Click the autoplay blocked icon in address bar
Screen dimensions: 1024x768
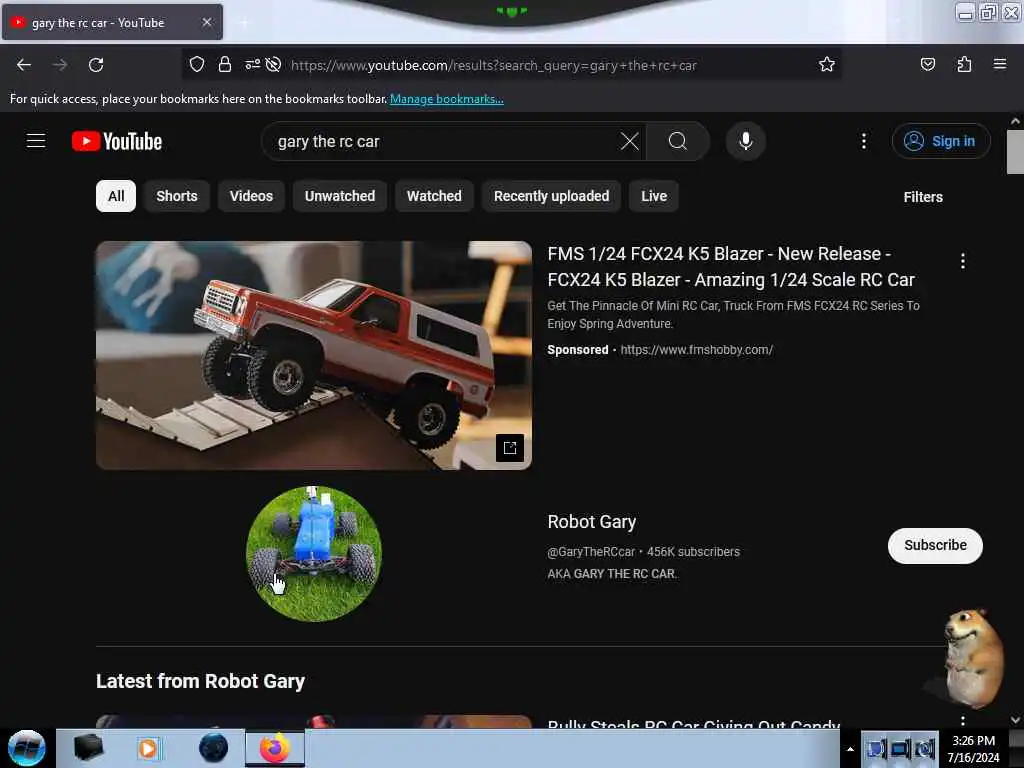pyautogui.click(x=274, y=64)
